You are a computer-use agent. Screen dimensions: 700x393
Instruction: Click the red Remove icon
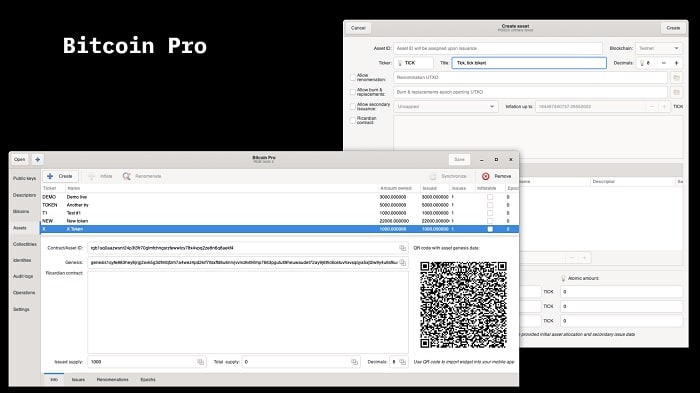click(x=486, y=176)
